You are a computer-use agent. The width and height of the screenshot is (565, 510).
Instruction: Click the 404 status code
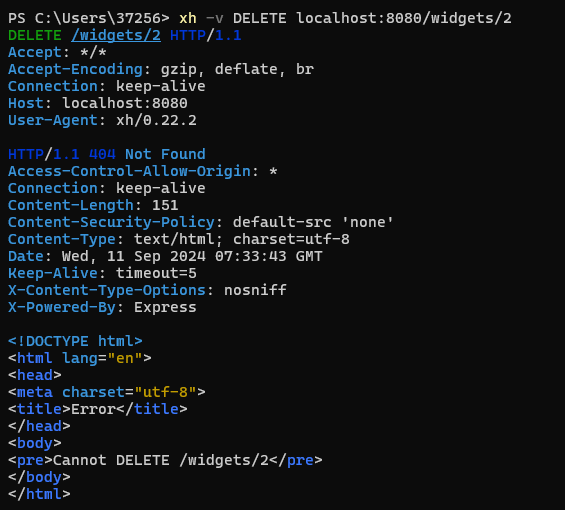click(102, 154)
